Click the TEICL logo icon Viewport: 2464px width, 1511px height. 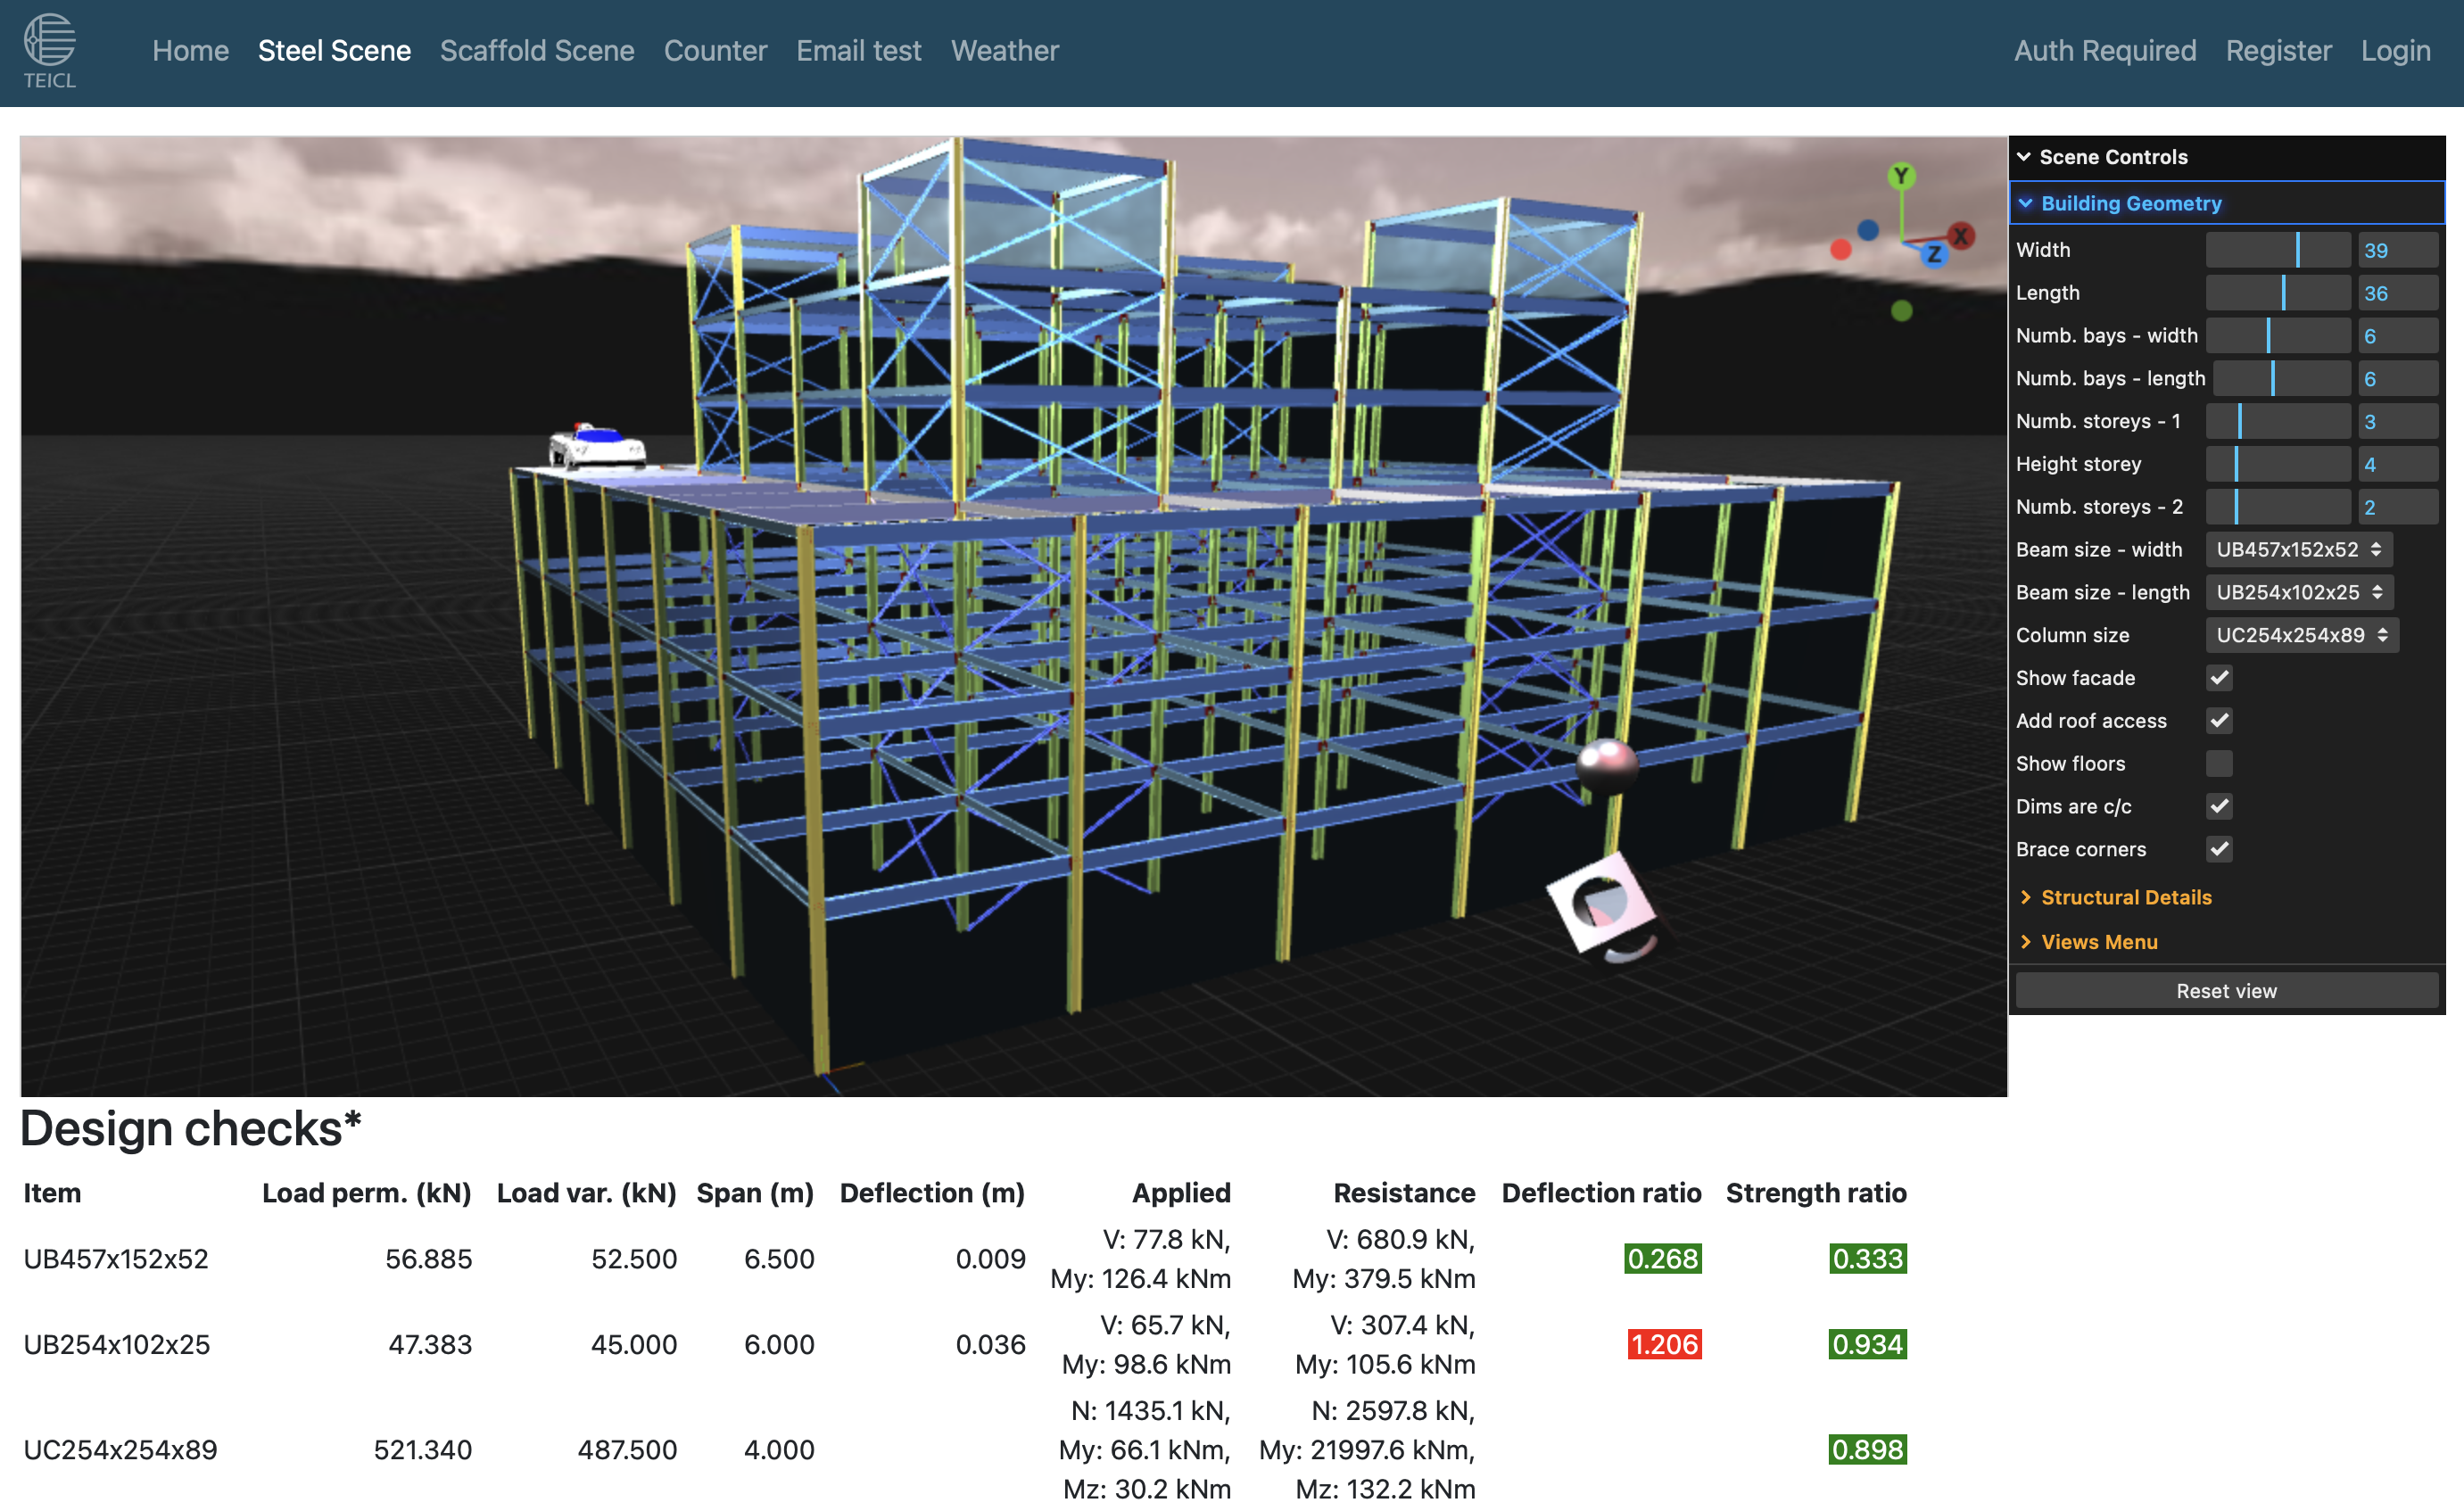[49, 40]
